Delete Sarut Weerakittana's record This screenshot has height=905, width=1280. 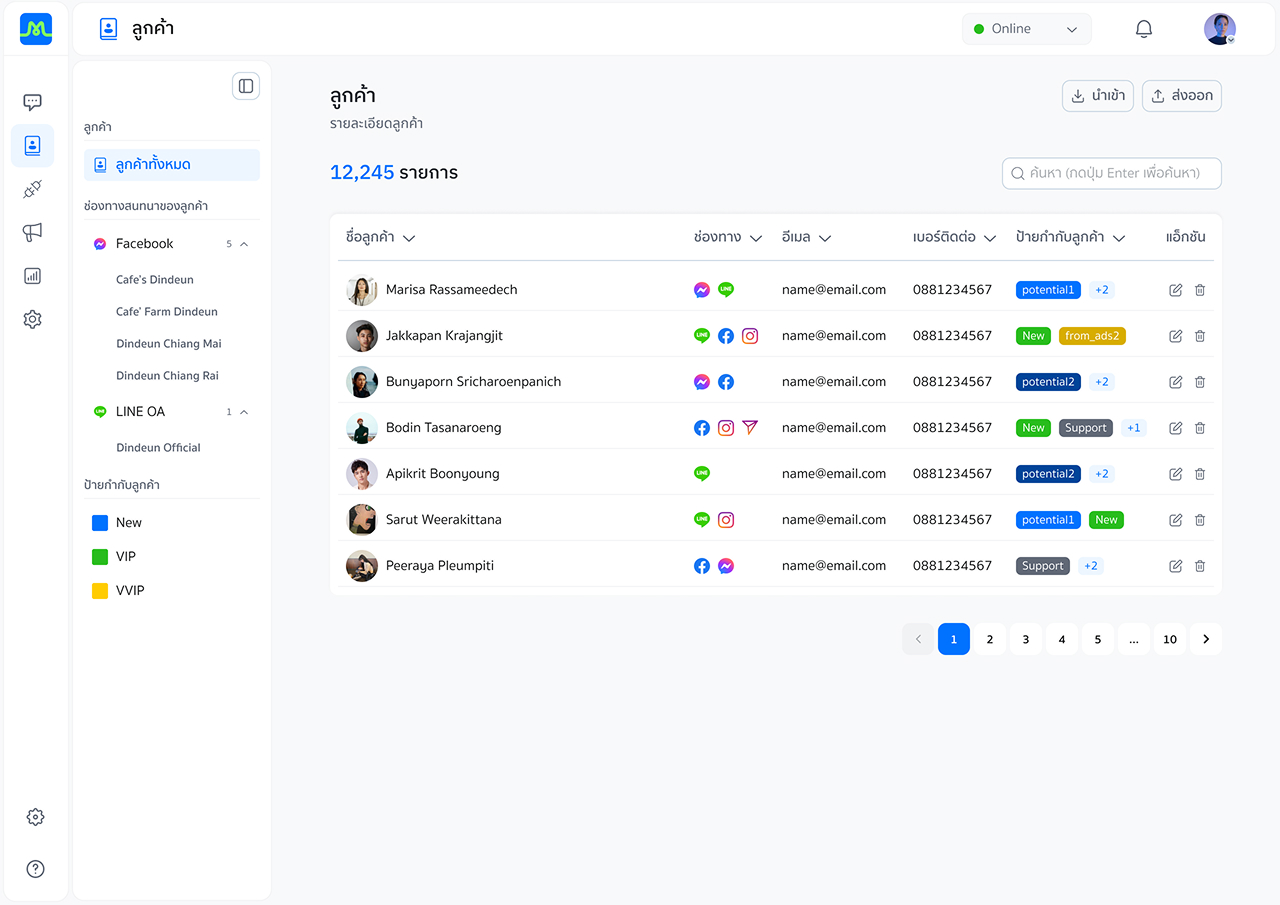pyautogui.click(x=1200, y=520)
